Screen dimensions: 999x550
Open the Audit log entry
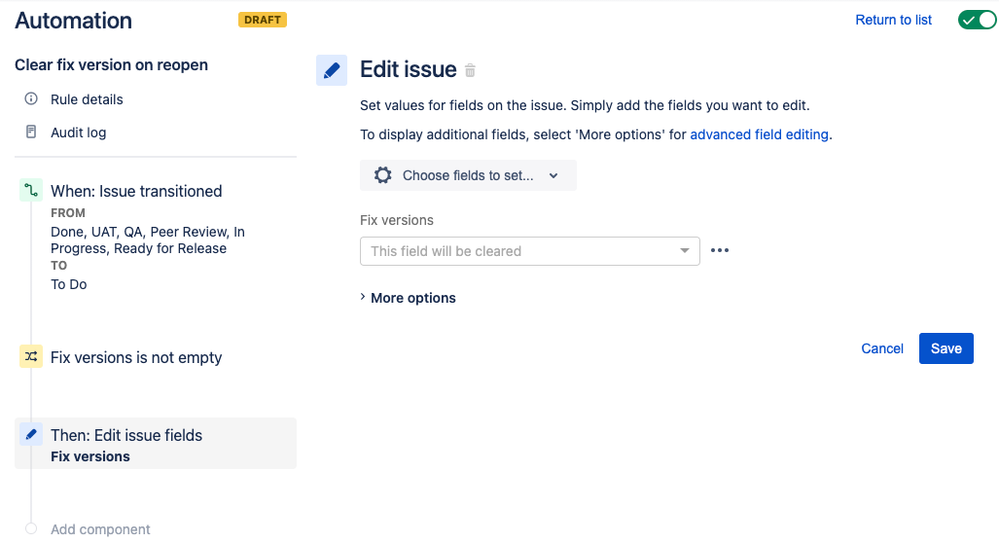pos(78,133)
